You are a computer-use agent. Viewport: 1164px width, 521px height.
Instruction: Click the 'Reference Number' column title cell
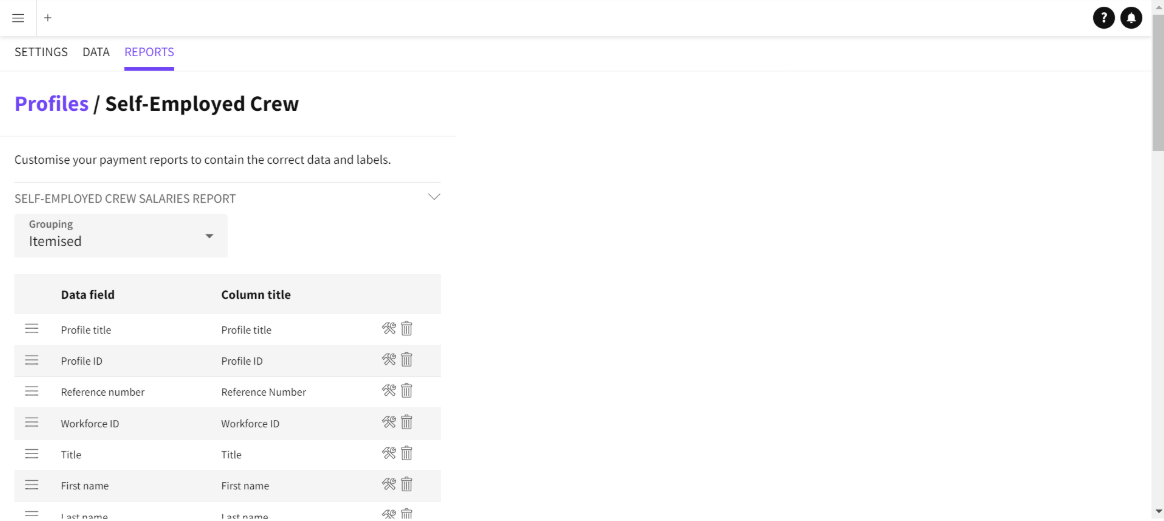(264, 392)
